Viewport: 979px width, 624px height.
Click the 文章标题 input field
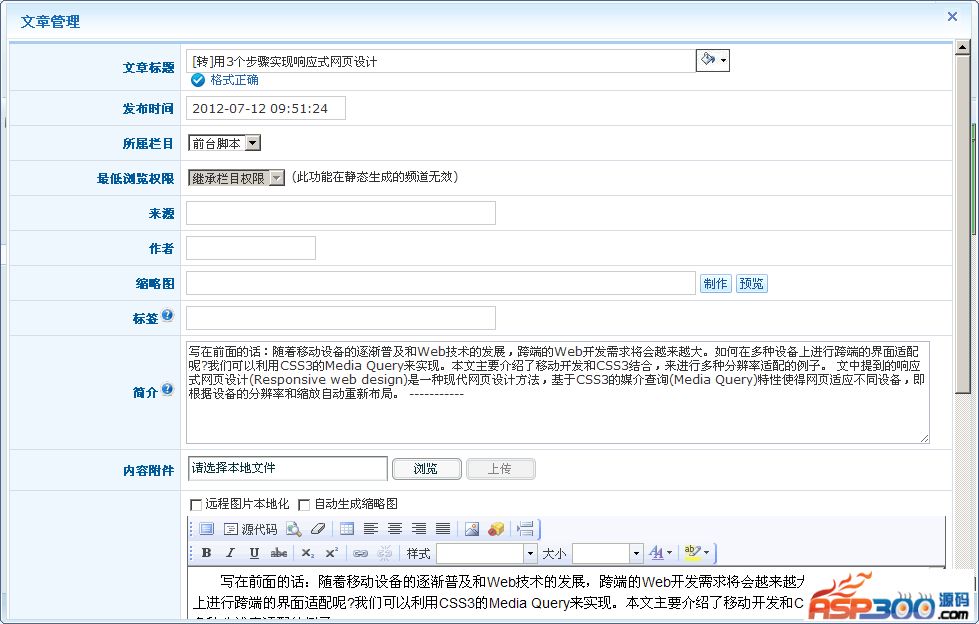click(x=441, y=61)
